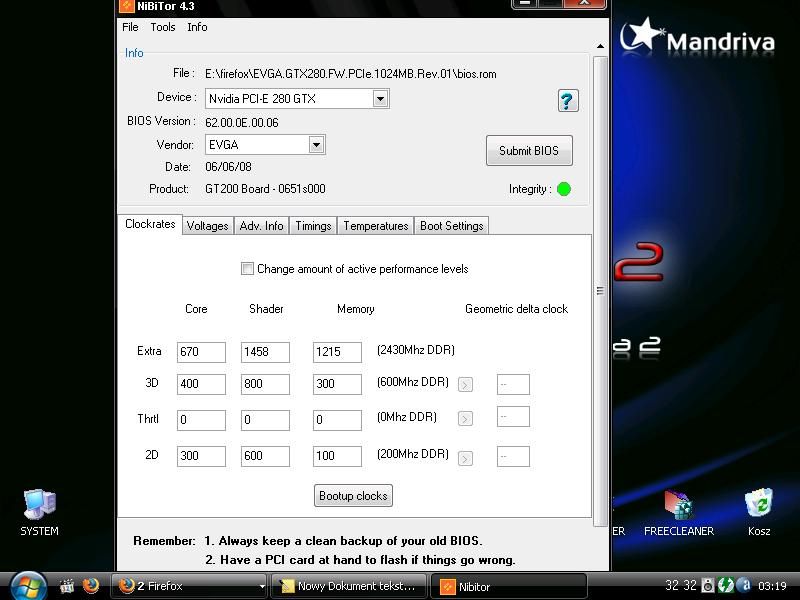800x600 pixels.
Task: Click the NiBiTor title bar logo icon
Action: pos(127,6)
